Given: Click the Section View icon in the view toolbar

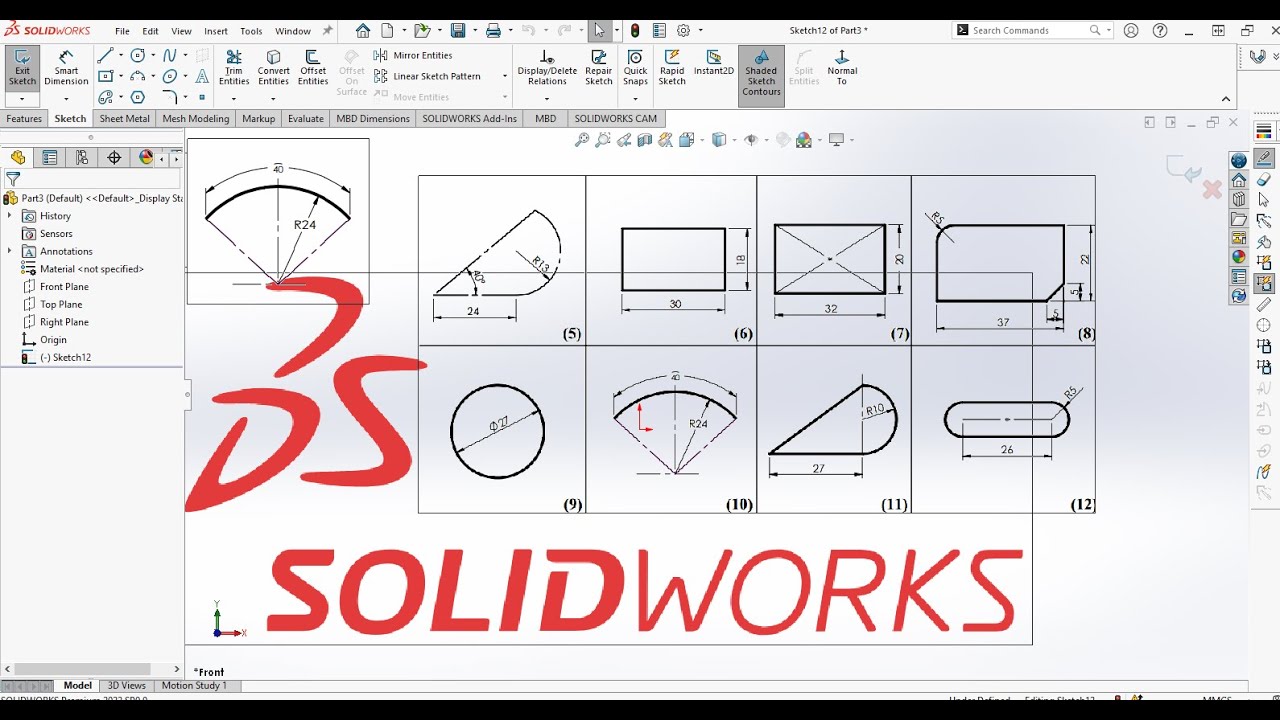Looking at the screenshot, I should pyautogui.click(x=645, y=140).
